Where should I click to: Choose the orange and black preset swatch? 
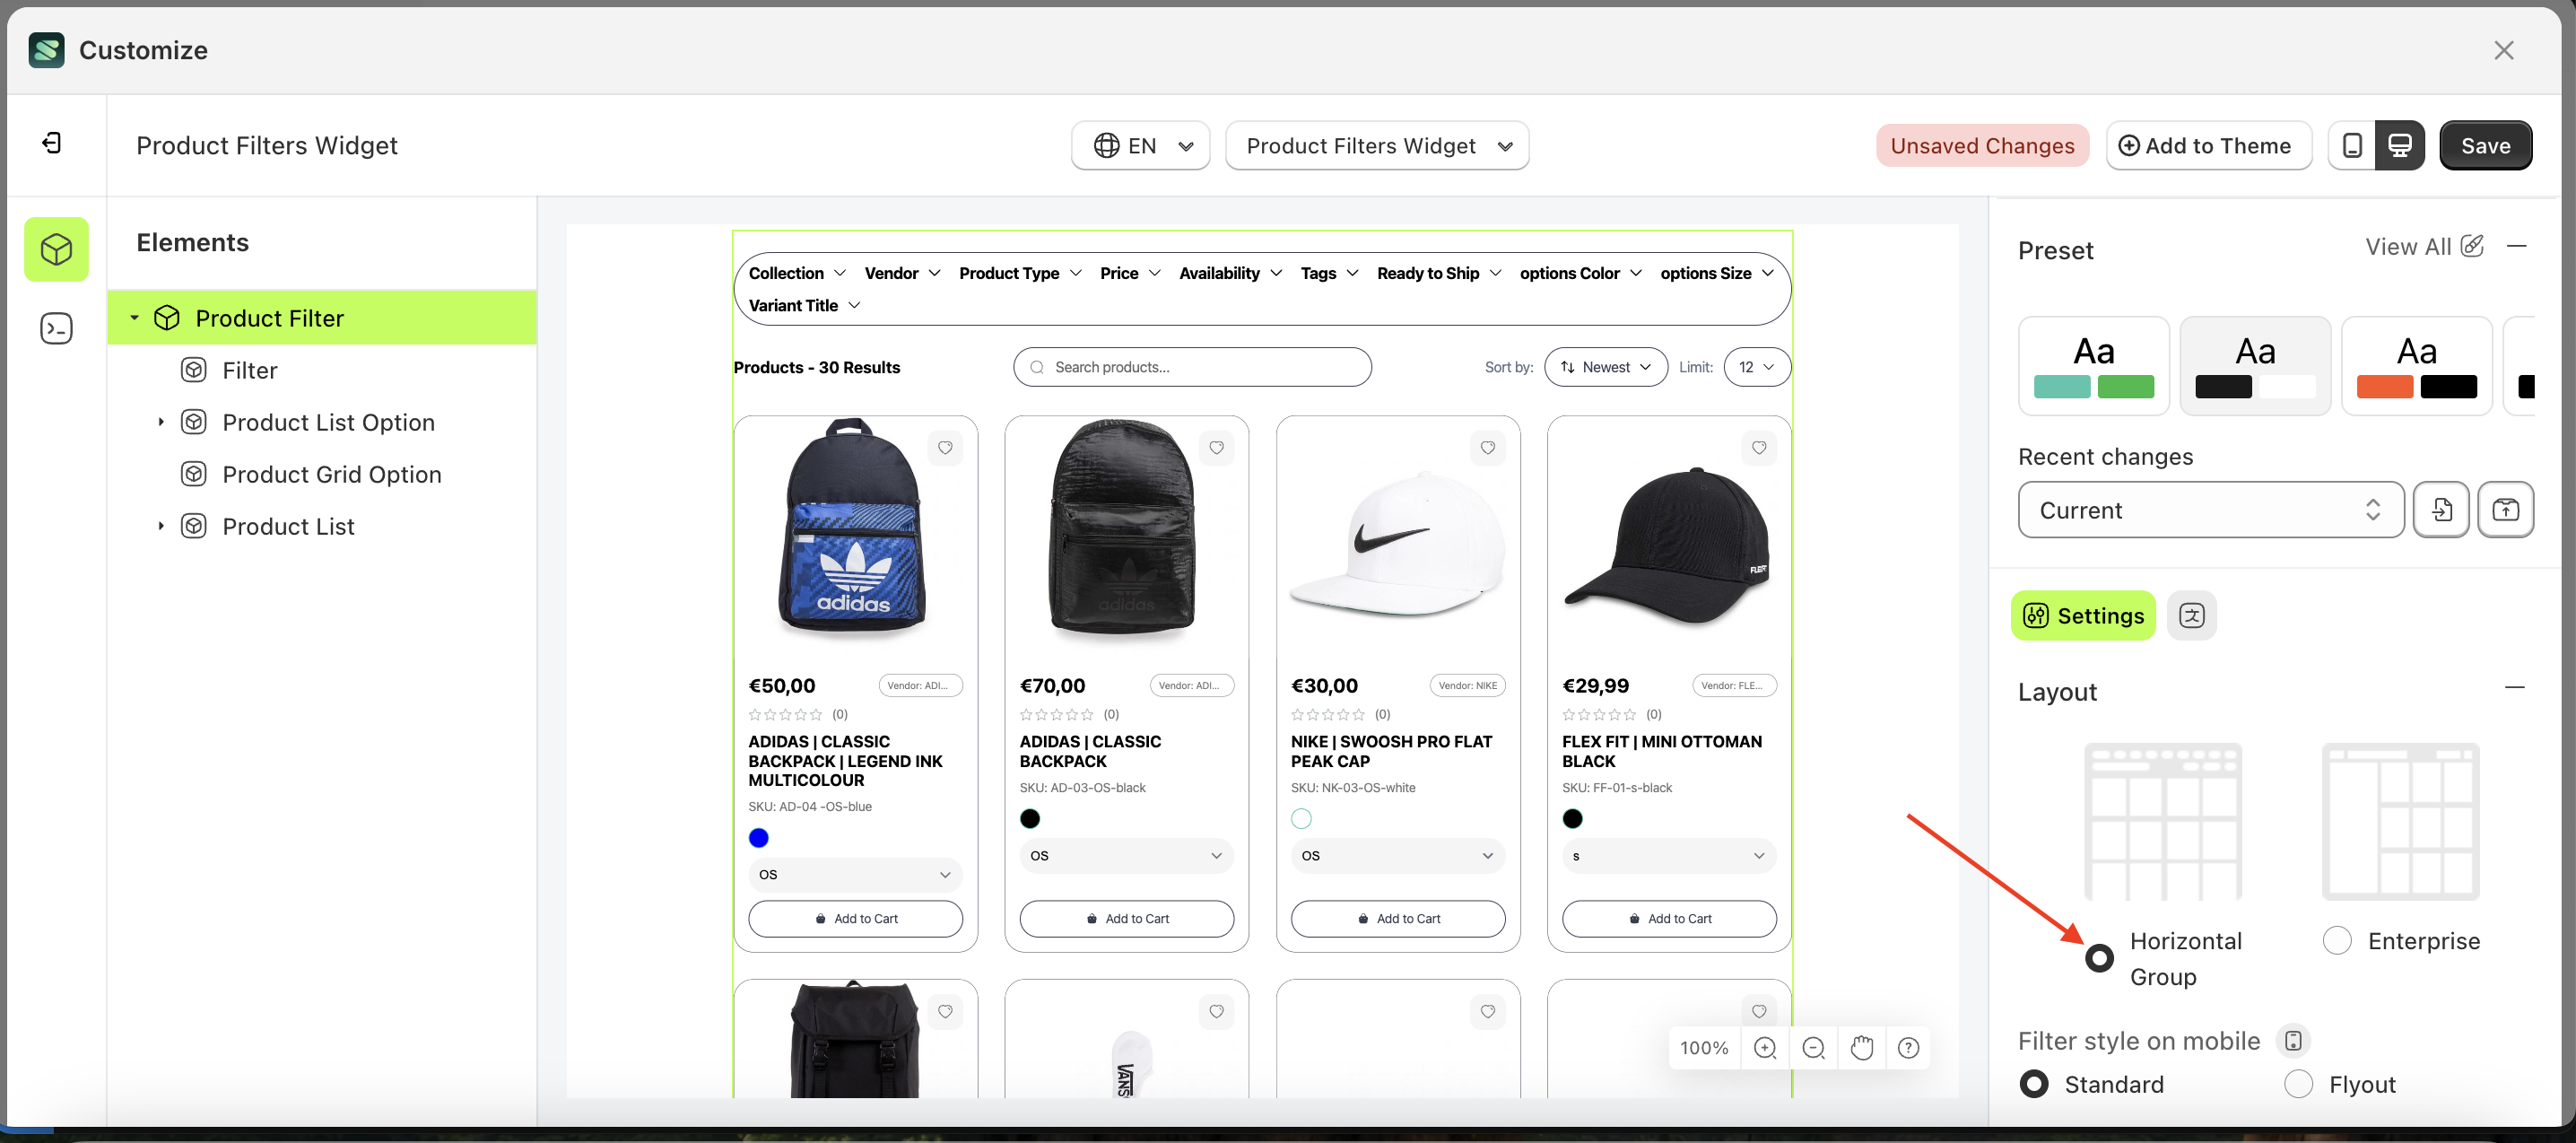2416,366
